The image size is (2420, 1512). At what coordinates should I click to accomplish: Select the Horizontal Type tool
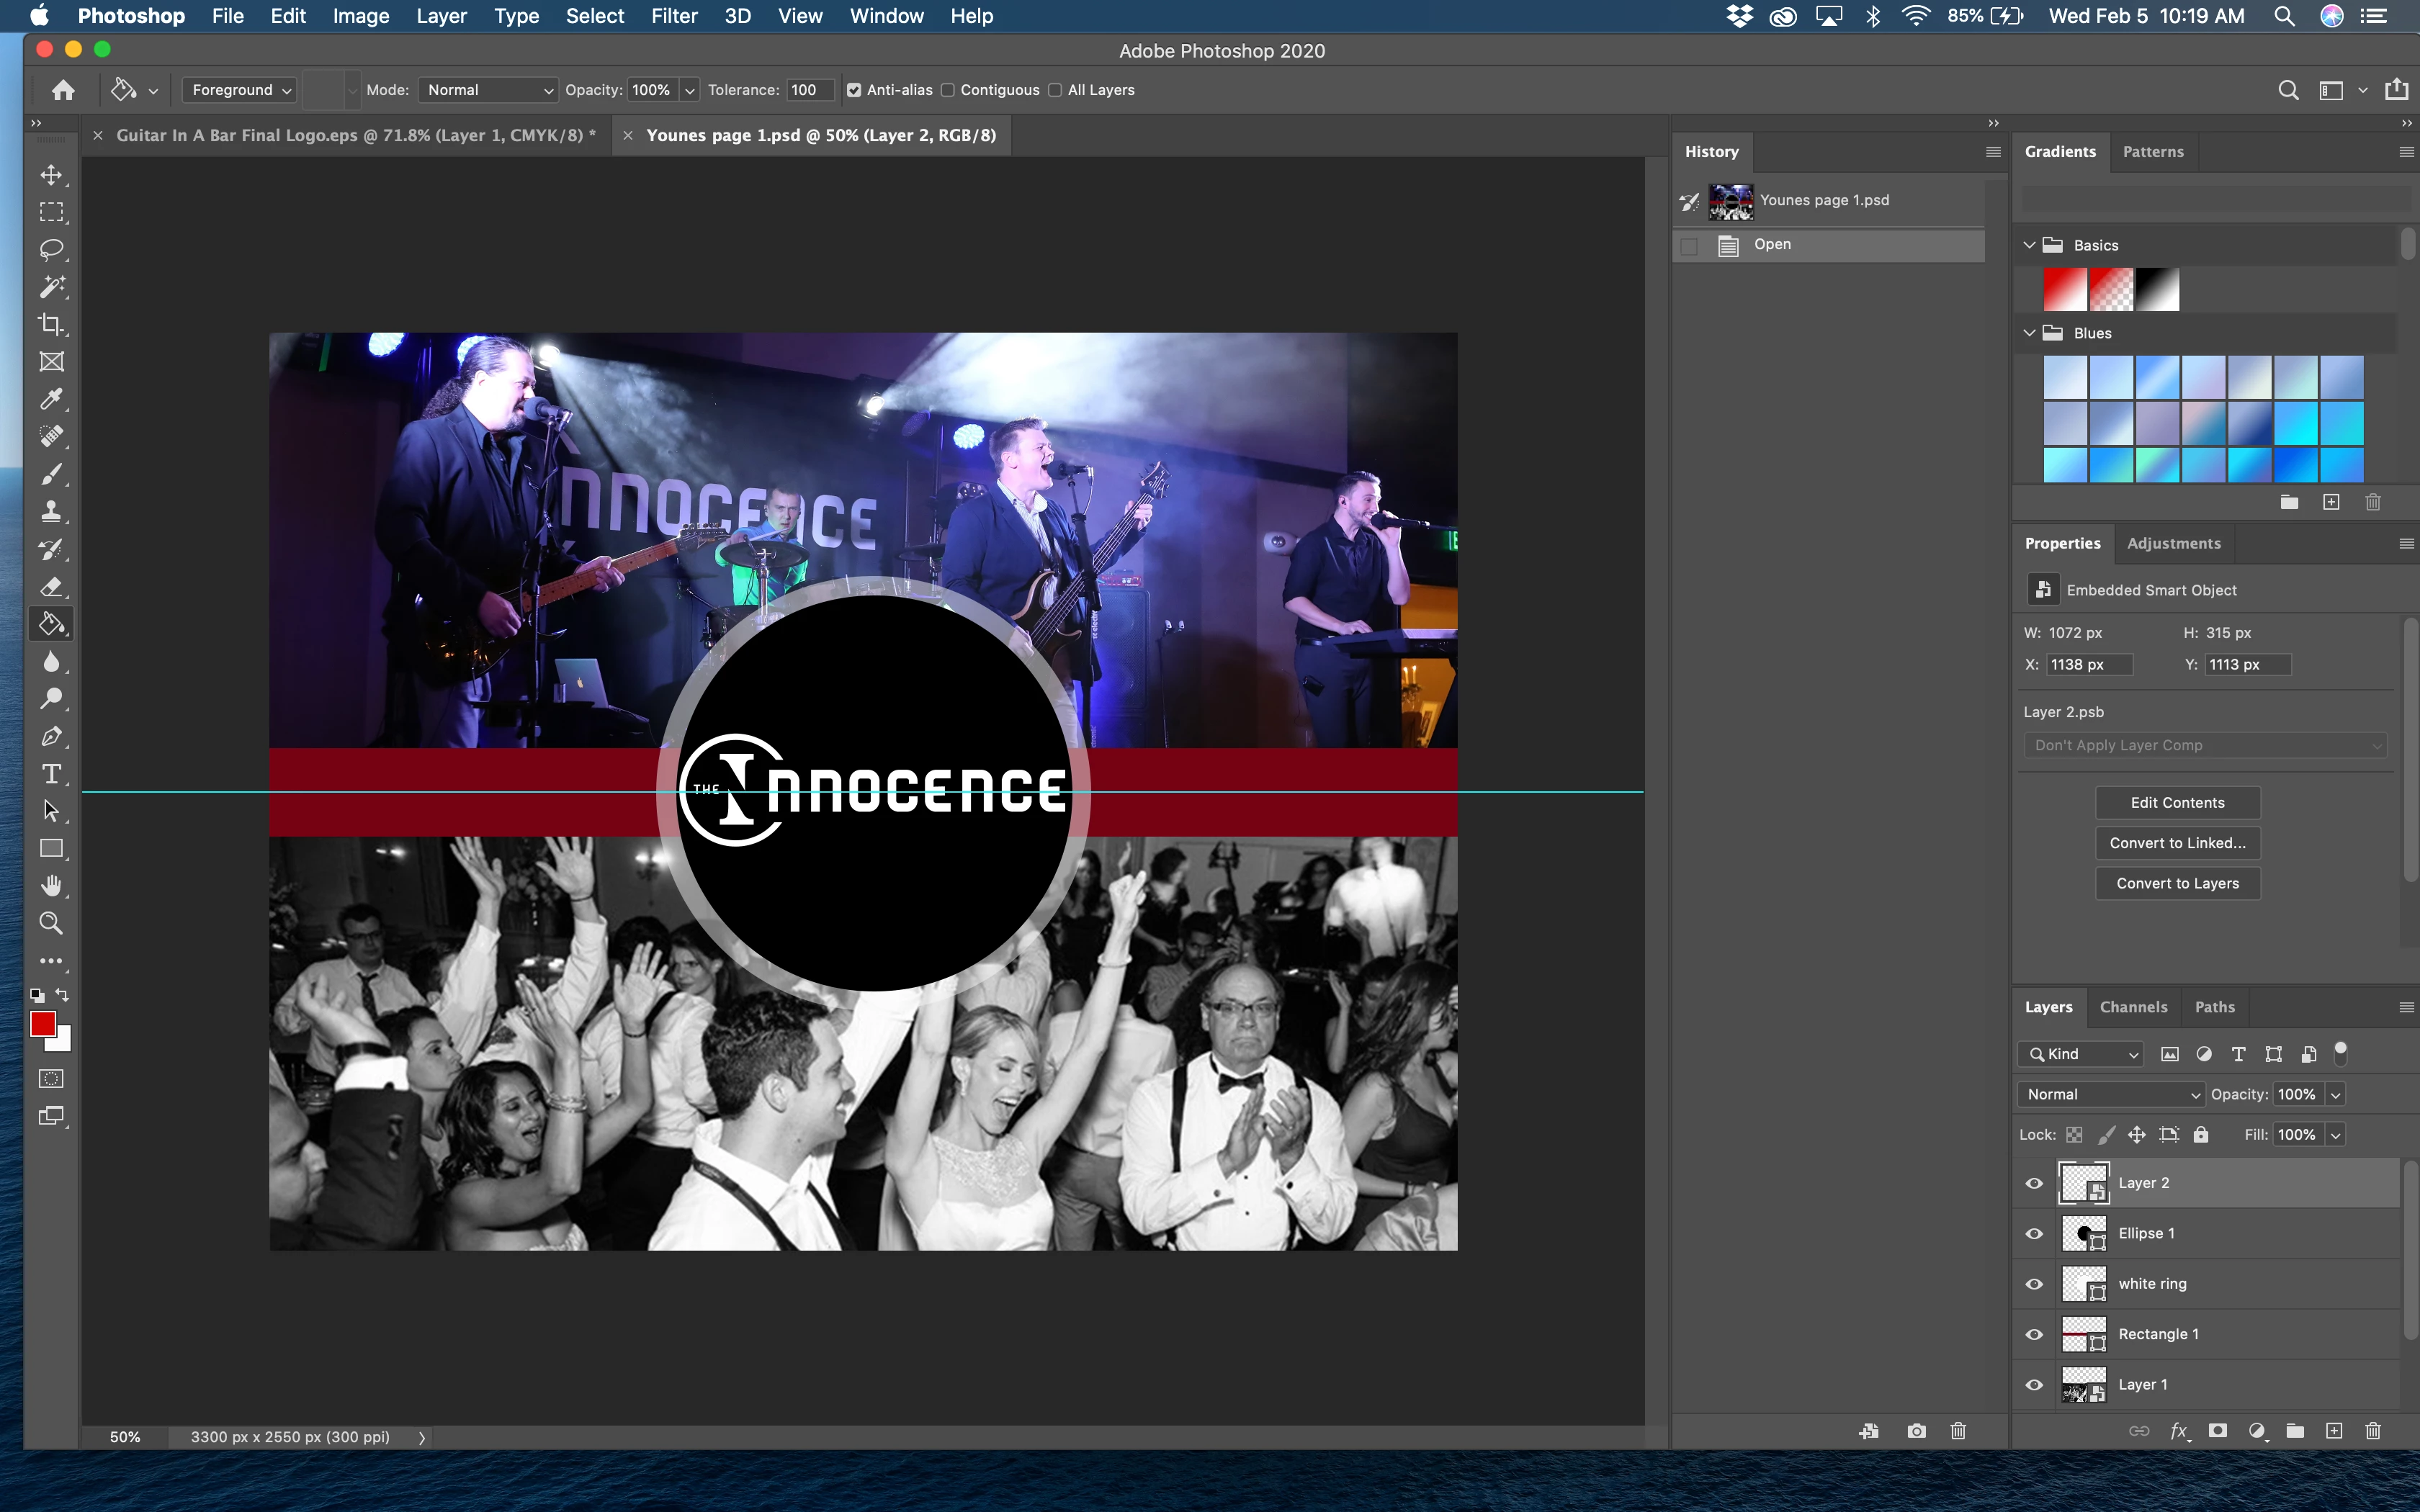pyautogui.click(x=51, y=774)
